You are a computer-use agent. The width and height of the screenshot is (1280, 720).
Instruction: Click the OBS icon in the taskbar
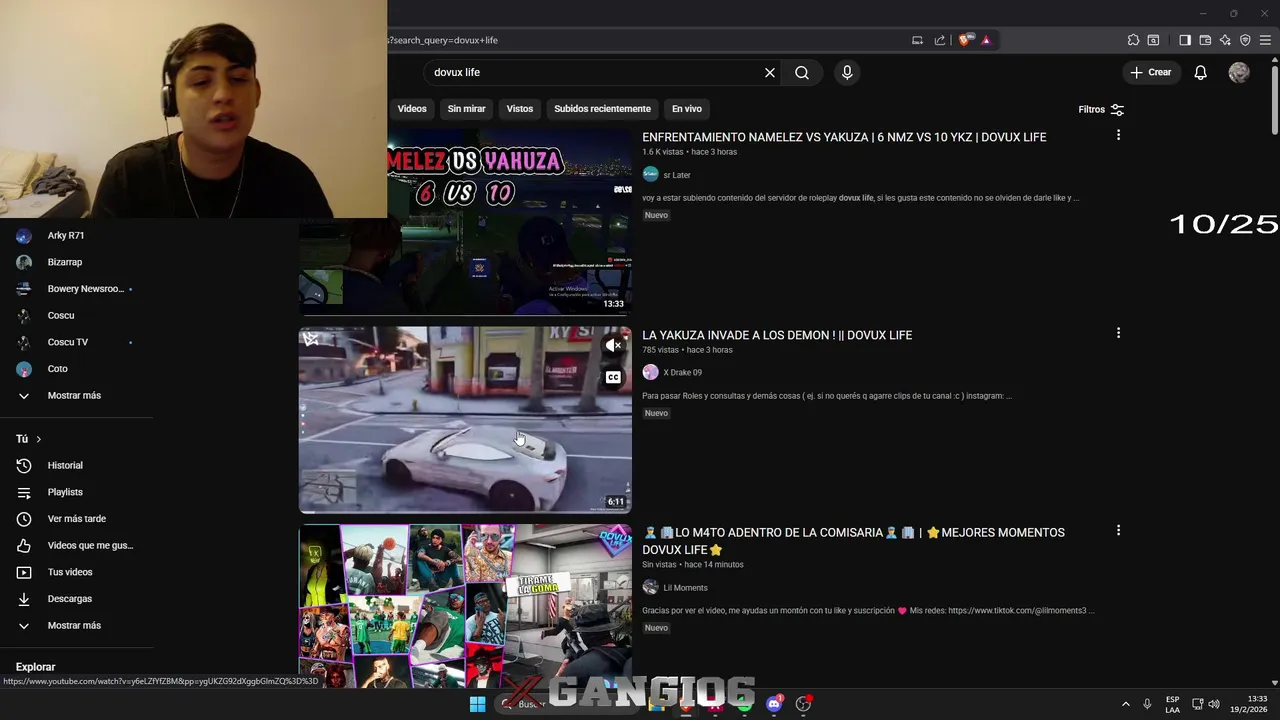pos(803,704)
